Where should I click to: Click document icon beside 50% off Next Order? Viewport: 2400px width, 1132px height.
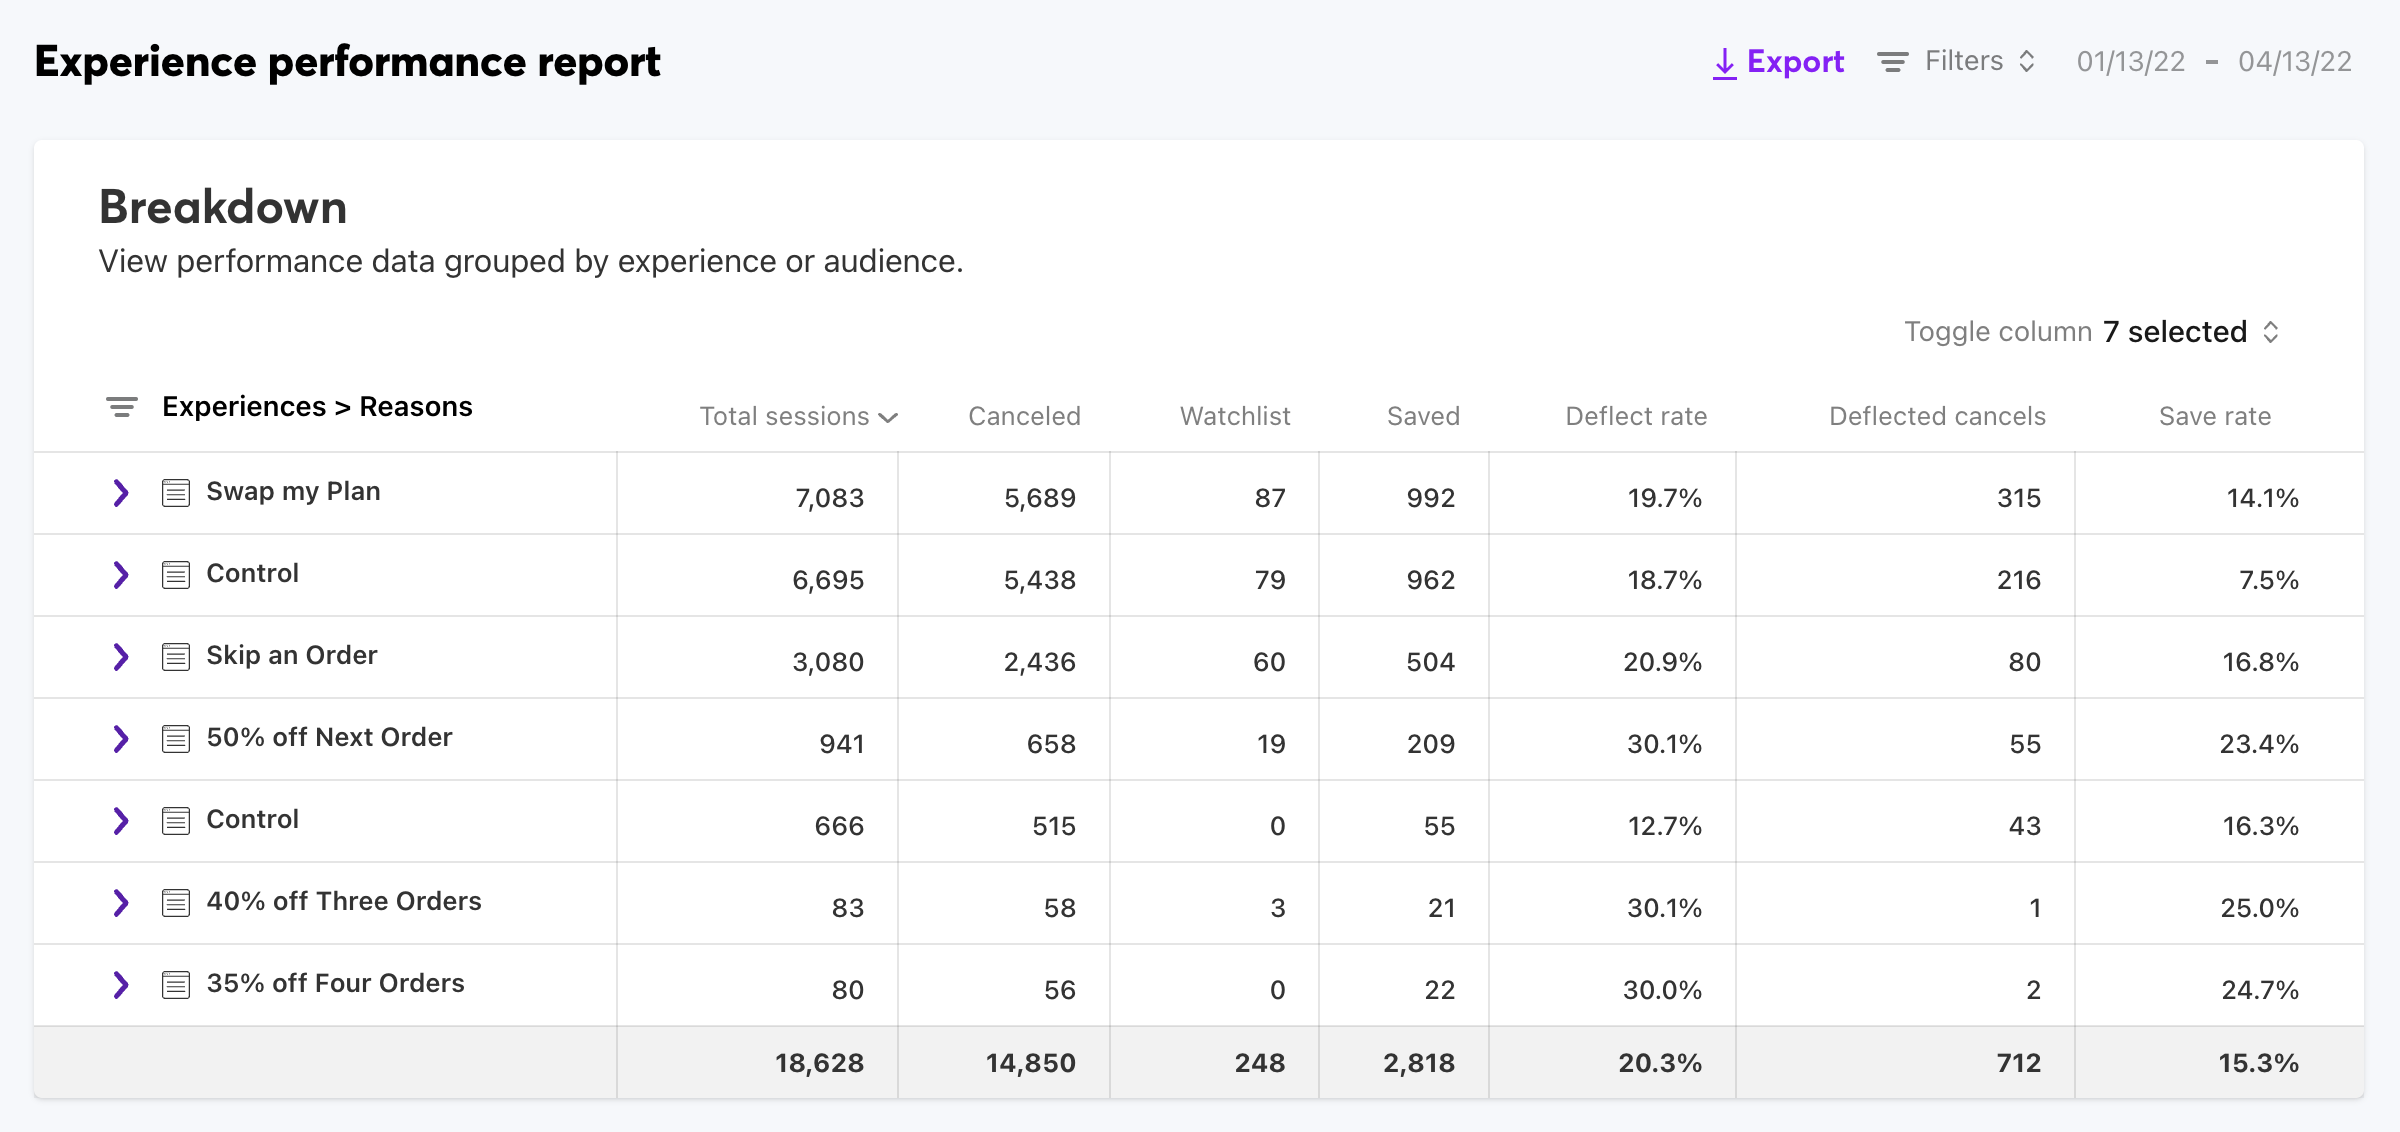(176, 738)
